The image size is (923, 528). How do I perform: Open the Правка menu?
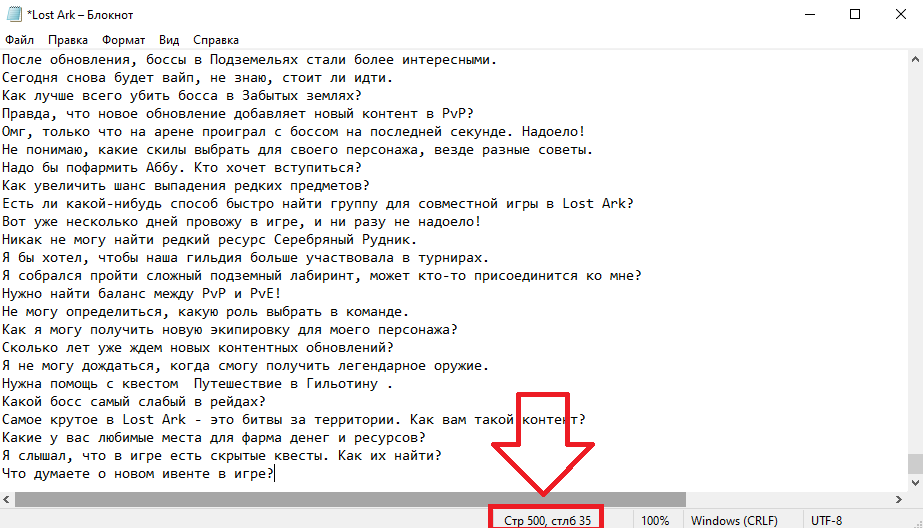pyautogui.click(x=68, y=40)
